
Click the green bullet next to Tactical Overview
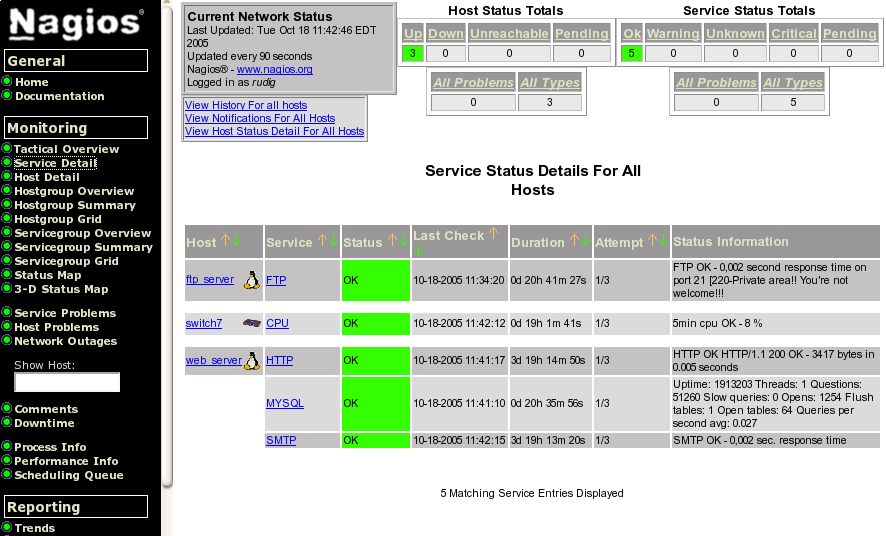pos(7,148)
